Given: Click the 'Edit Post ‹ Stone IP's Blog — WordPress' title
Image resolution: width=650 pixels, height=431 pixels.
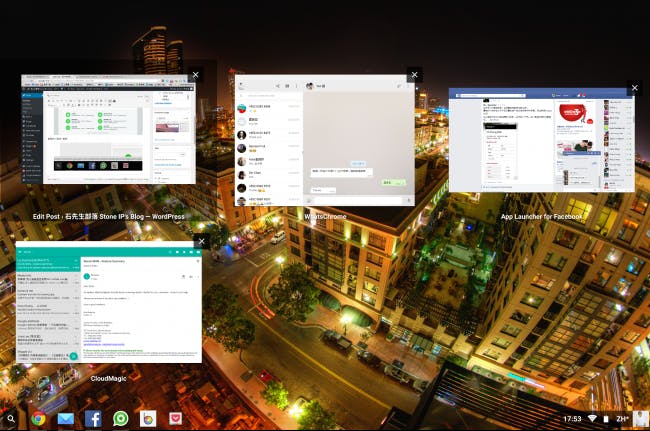Looking at the screenshot, I should [x=109, y=217].
